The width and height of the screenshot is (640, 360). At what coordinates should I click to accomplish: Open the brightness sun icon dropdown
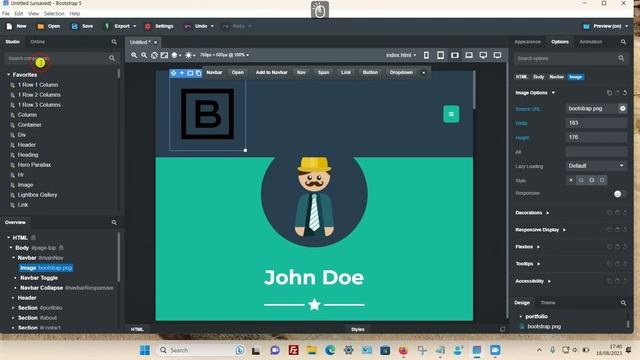pyautogui.click(x=190, y=55)
